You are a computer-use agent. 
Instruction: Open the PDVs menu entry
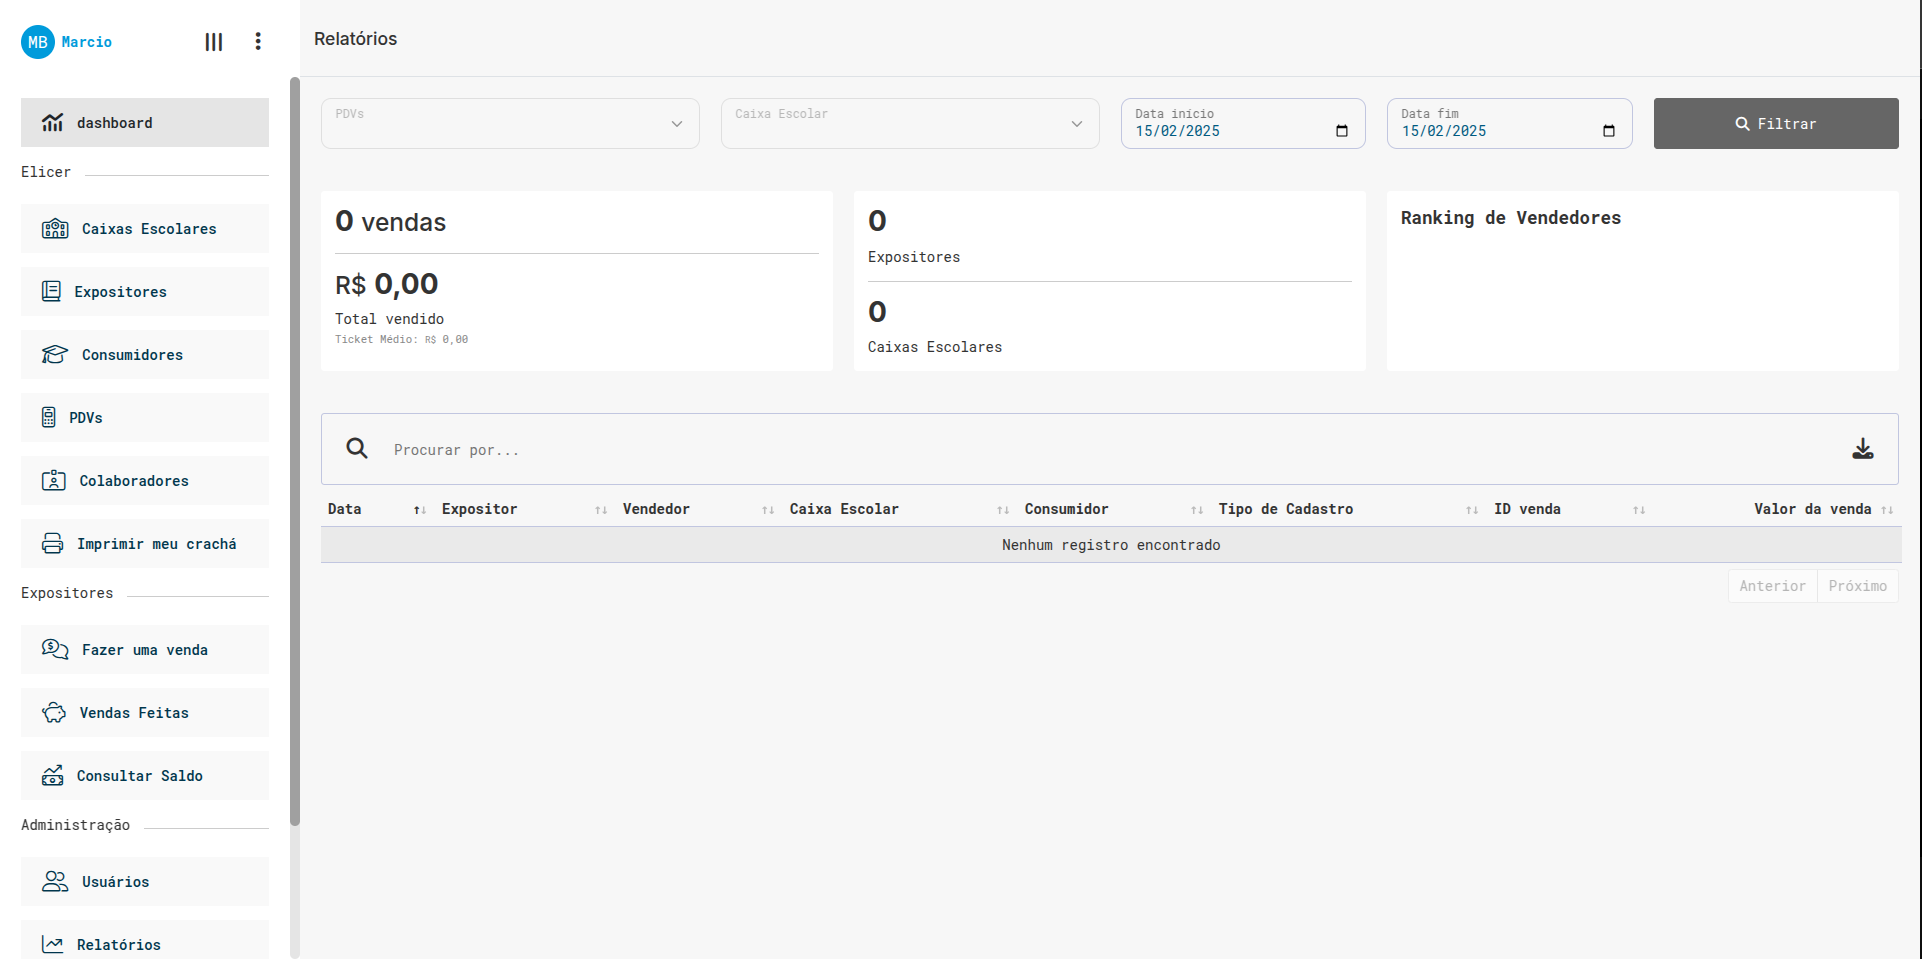pyautogui.click(x=145, y=417)
